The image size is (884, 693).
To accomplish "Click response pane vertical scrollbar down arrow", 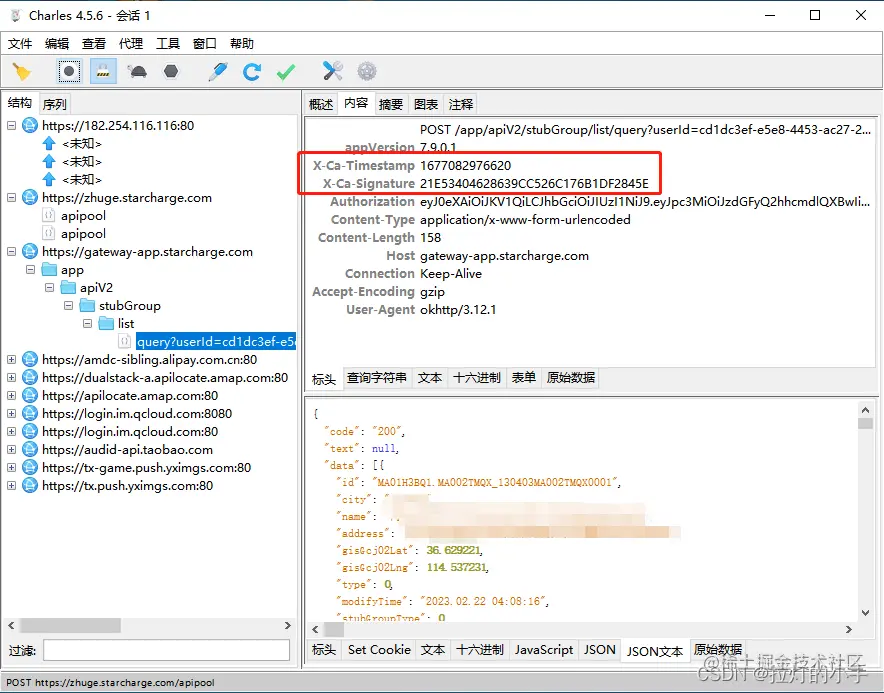I will pyautogui.click(x=865, y=613).
